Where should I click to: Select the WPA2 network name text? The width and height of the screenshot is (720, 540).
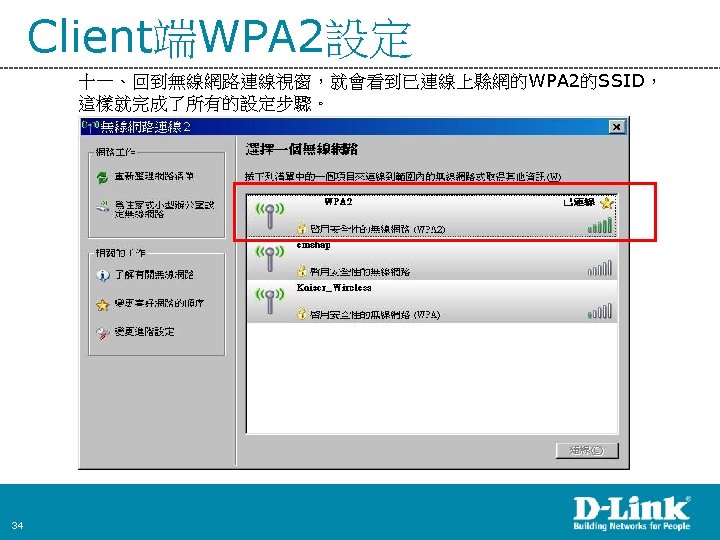338,202
